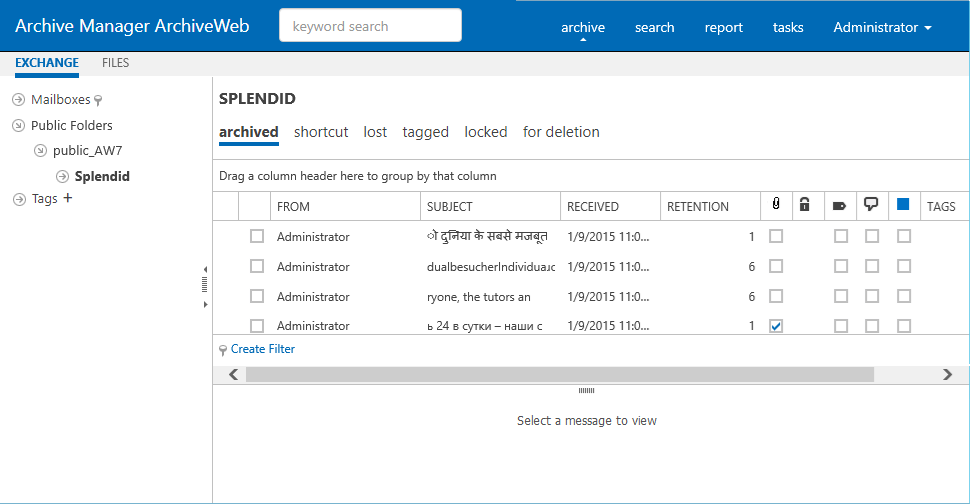Tick the row checkbox for dualbesucherIndividual message
970x504 pixels.
(x=257, y=266)
